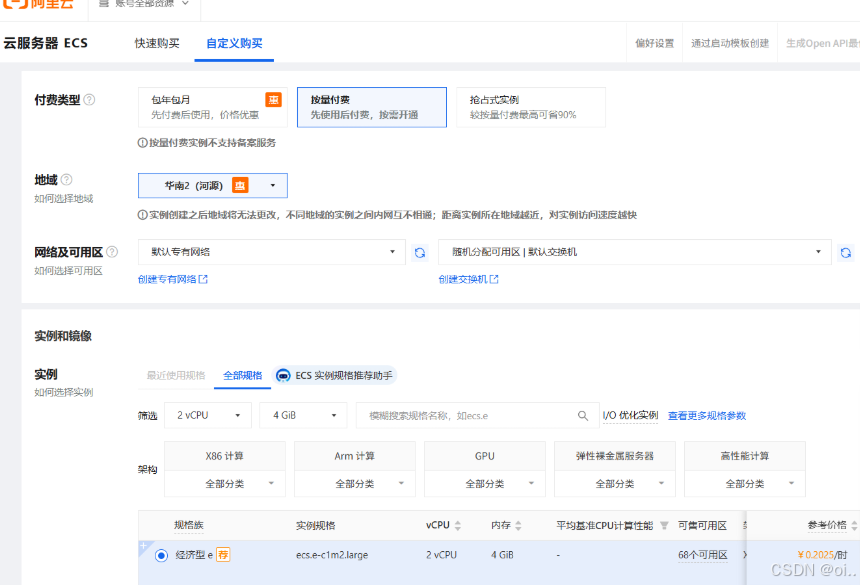Click the search magnifier in spec filter

click(x=583, y=416)
